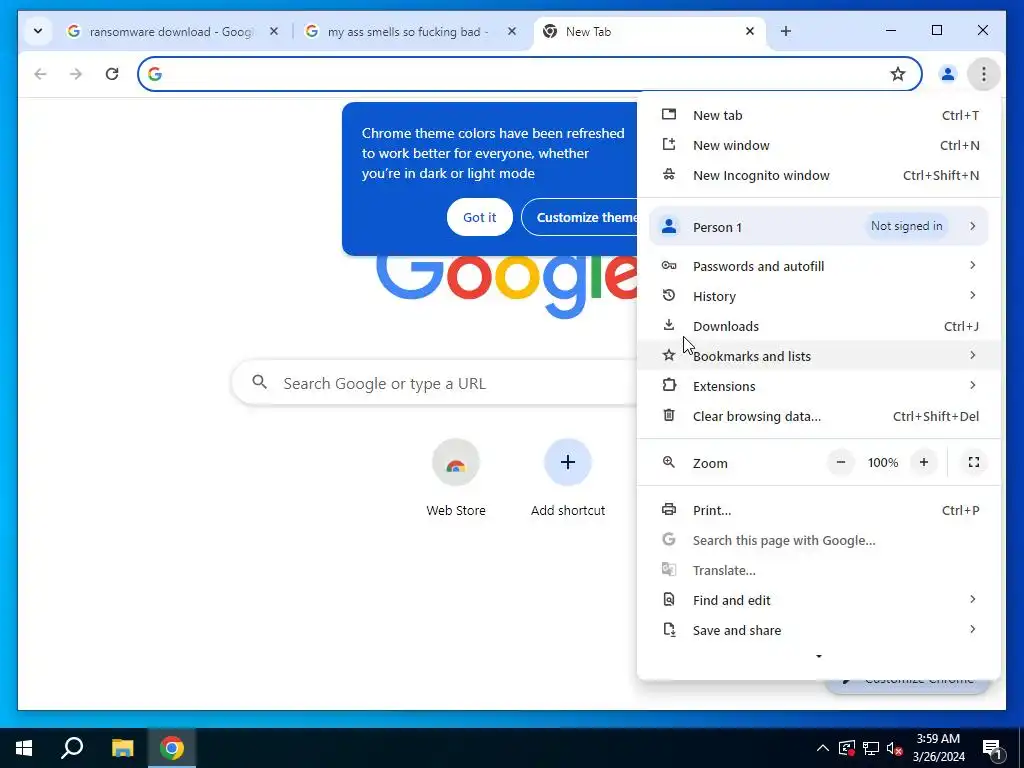The image size is (1024, 768).
Task: Expand History submenu
Action: click(819, 296)
